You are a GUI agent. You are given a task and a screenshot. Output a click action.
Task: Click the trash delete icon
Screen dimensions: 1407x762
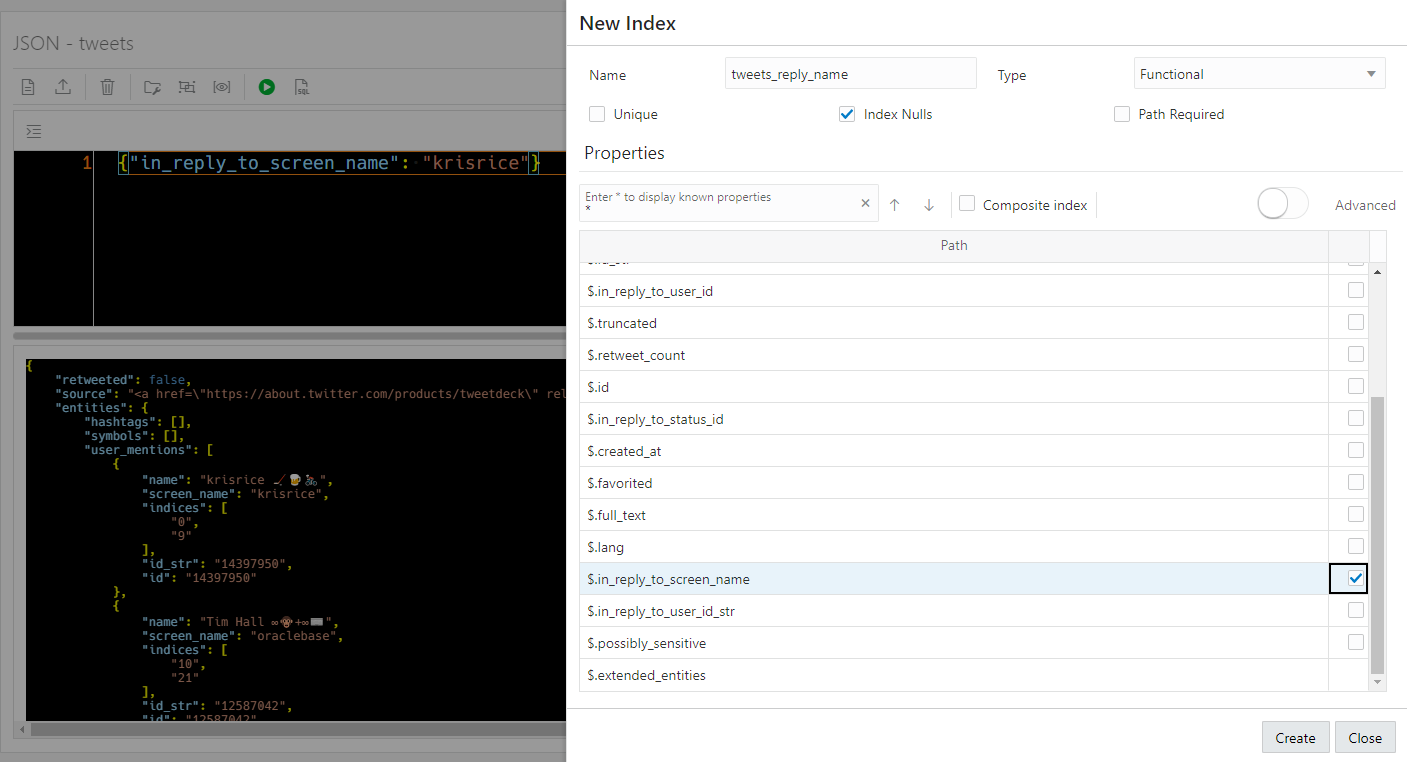coord(107,87)
